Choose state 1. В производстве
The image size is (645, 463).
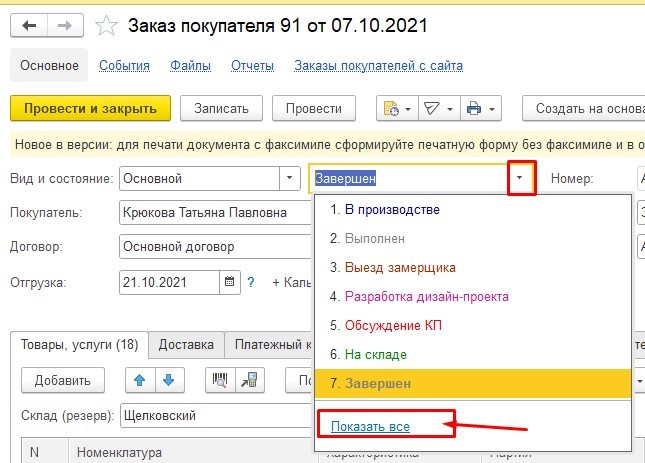(x=473, y=210)
